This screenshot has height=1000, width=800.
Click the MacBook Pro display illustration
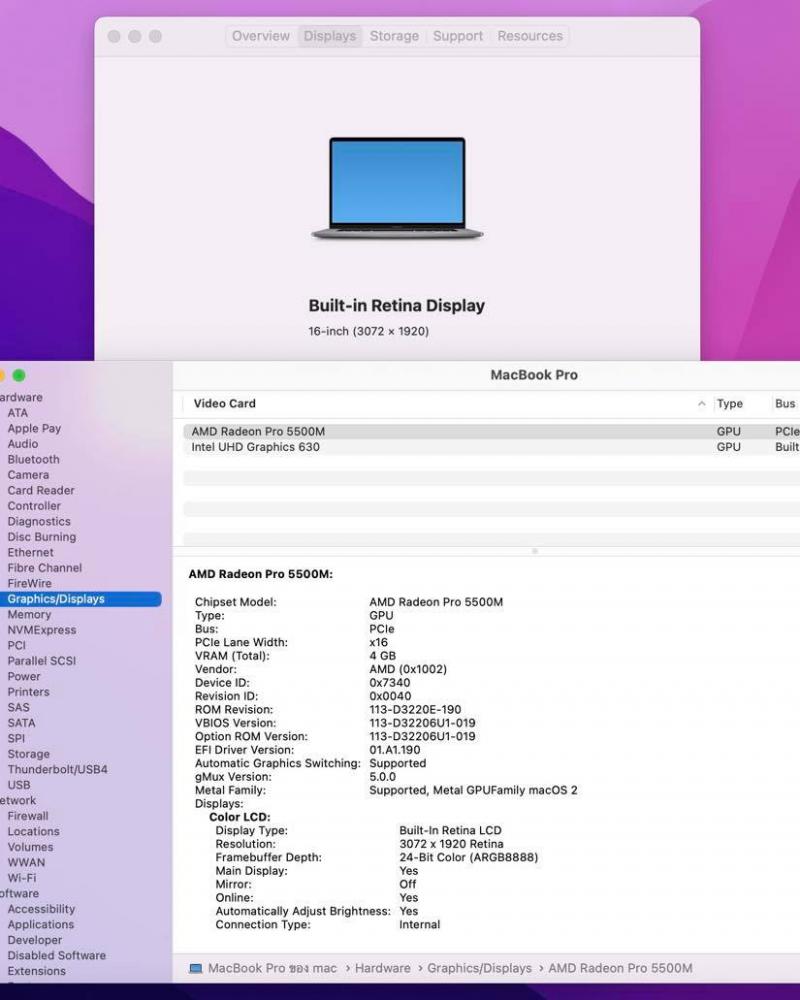click(397, 188)
